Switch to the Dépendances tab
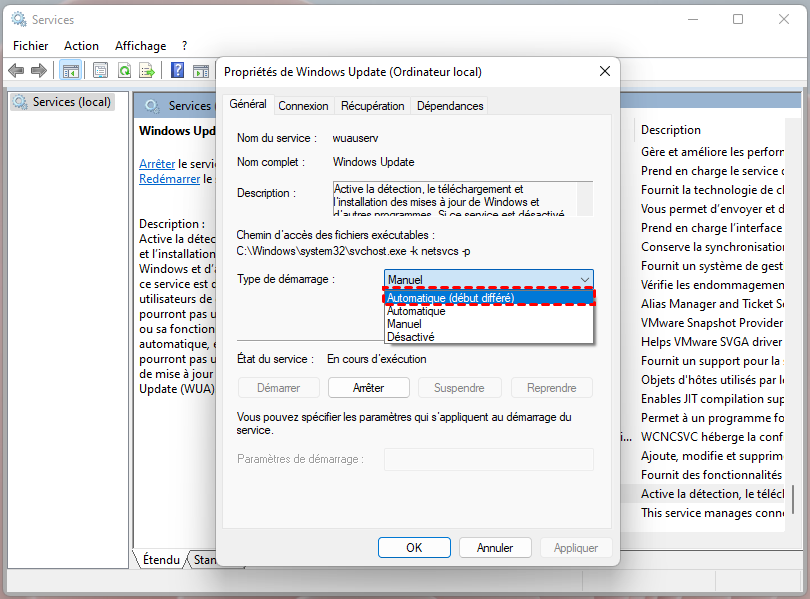This screenshot has width=810, height=599. coord(450,106)
